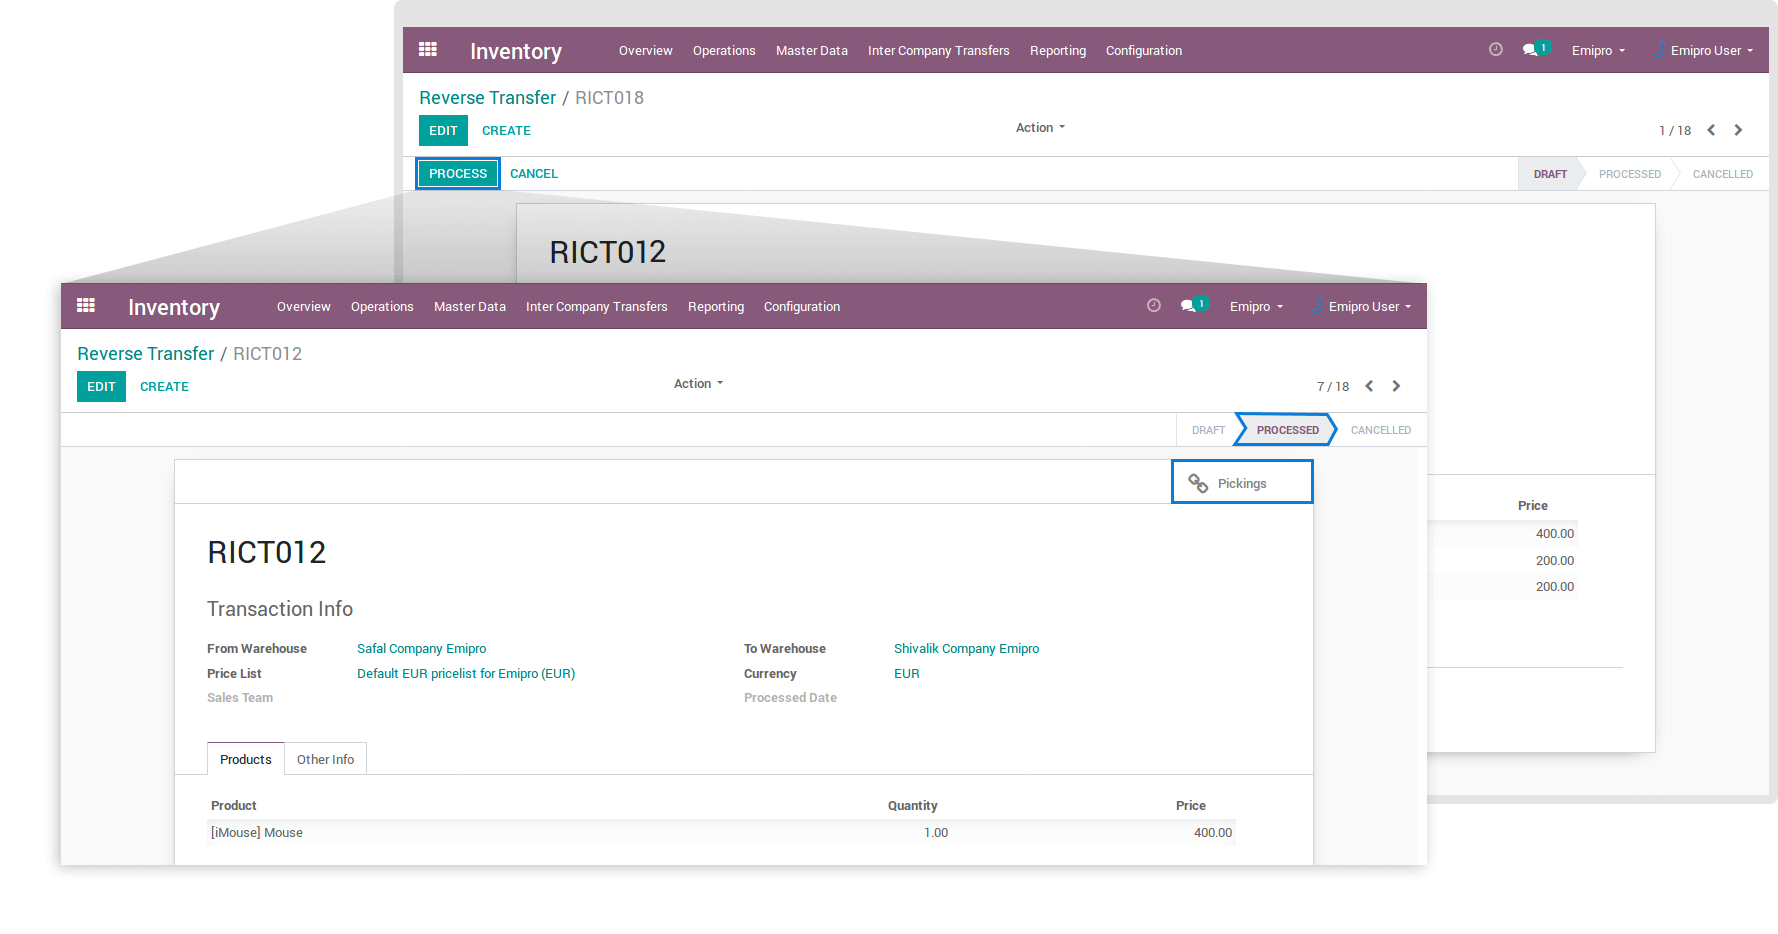Open the chat messages icon in the RICT012 window
1778x934 pixels.
[x=1189, y=306]
